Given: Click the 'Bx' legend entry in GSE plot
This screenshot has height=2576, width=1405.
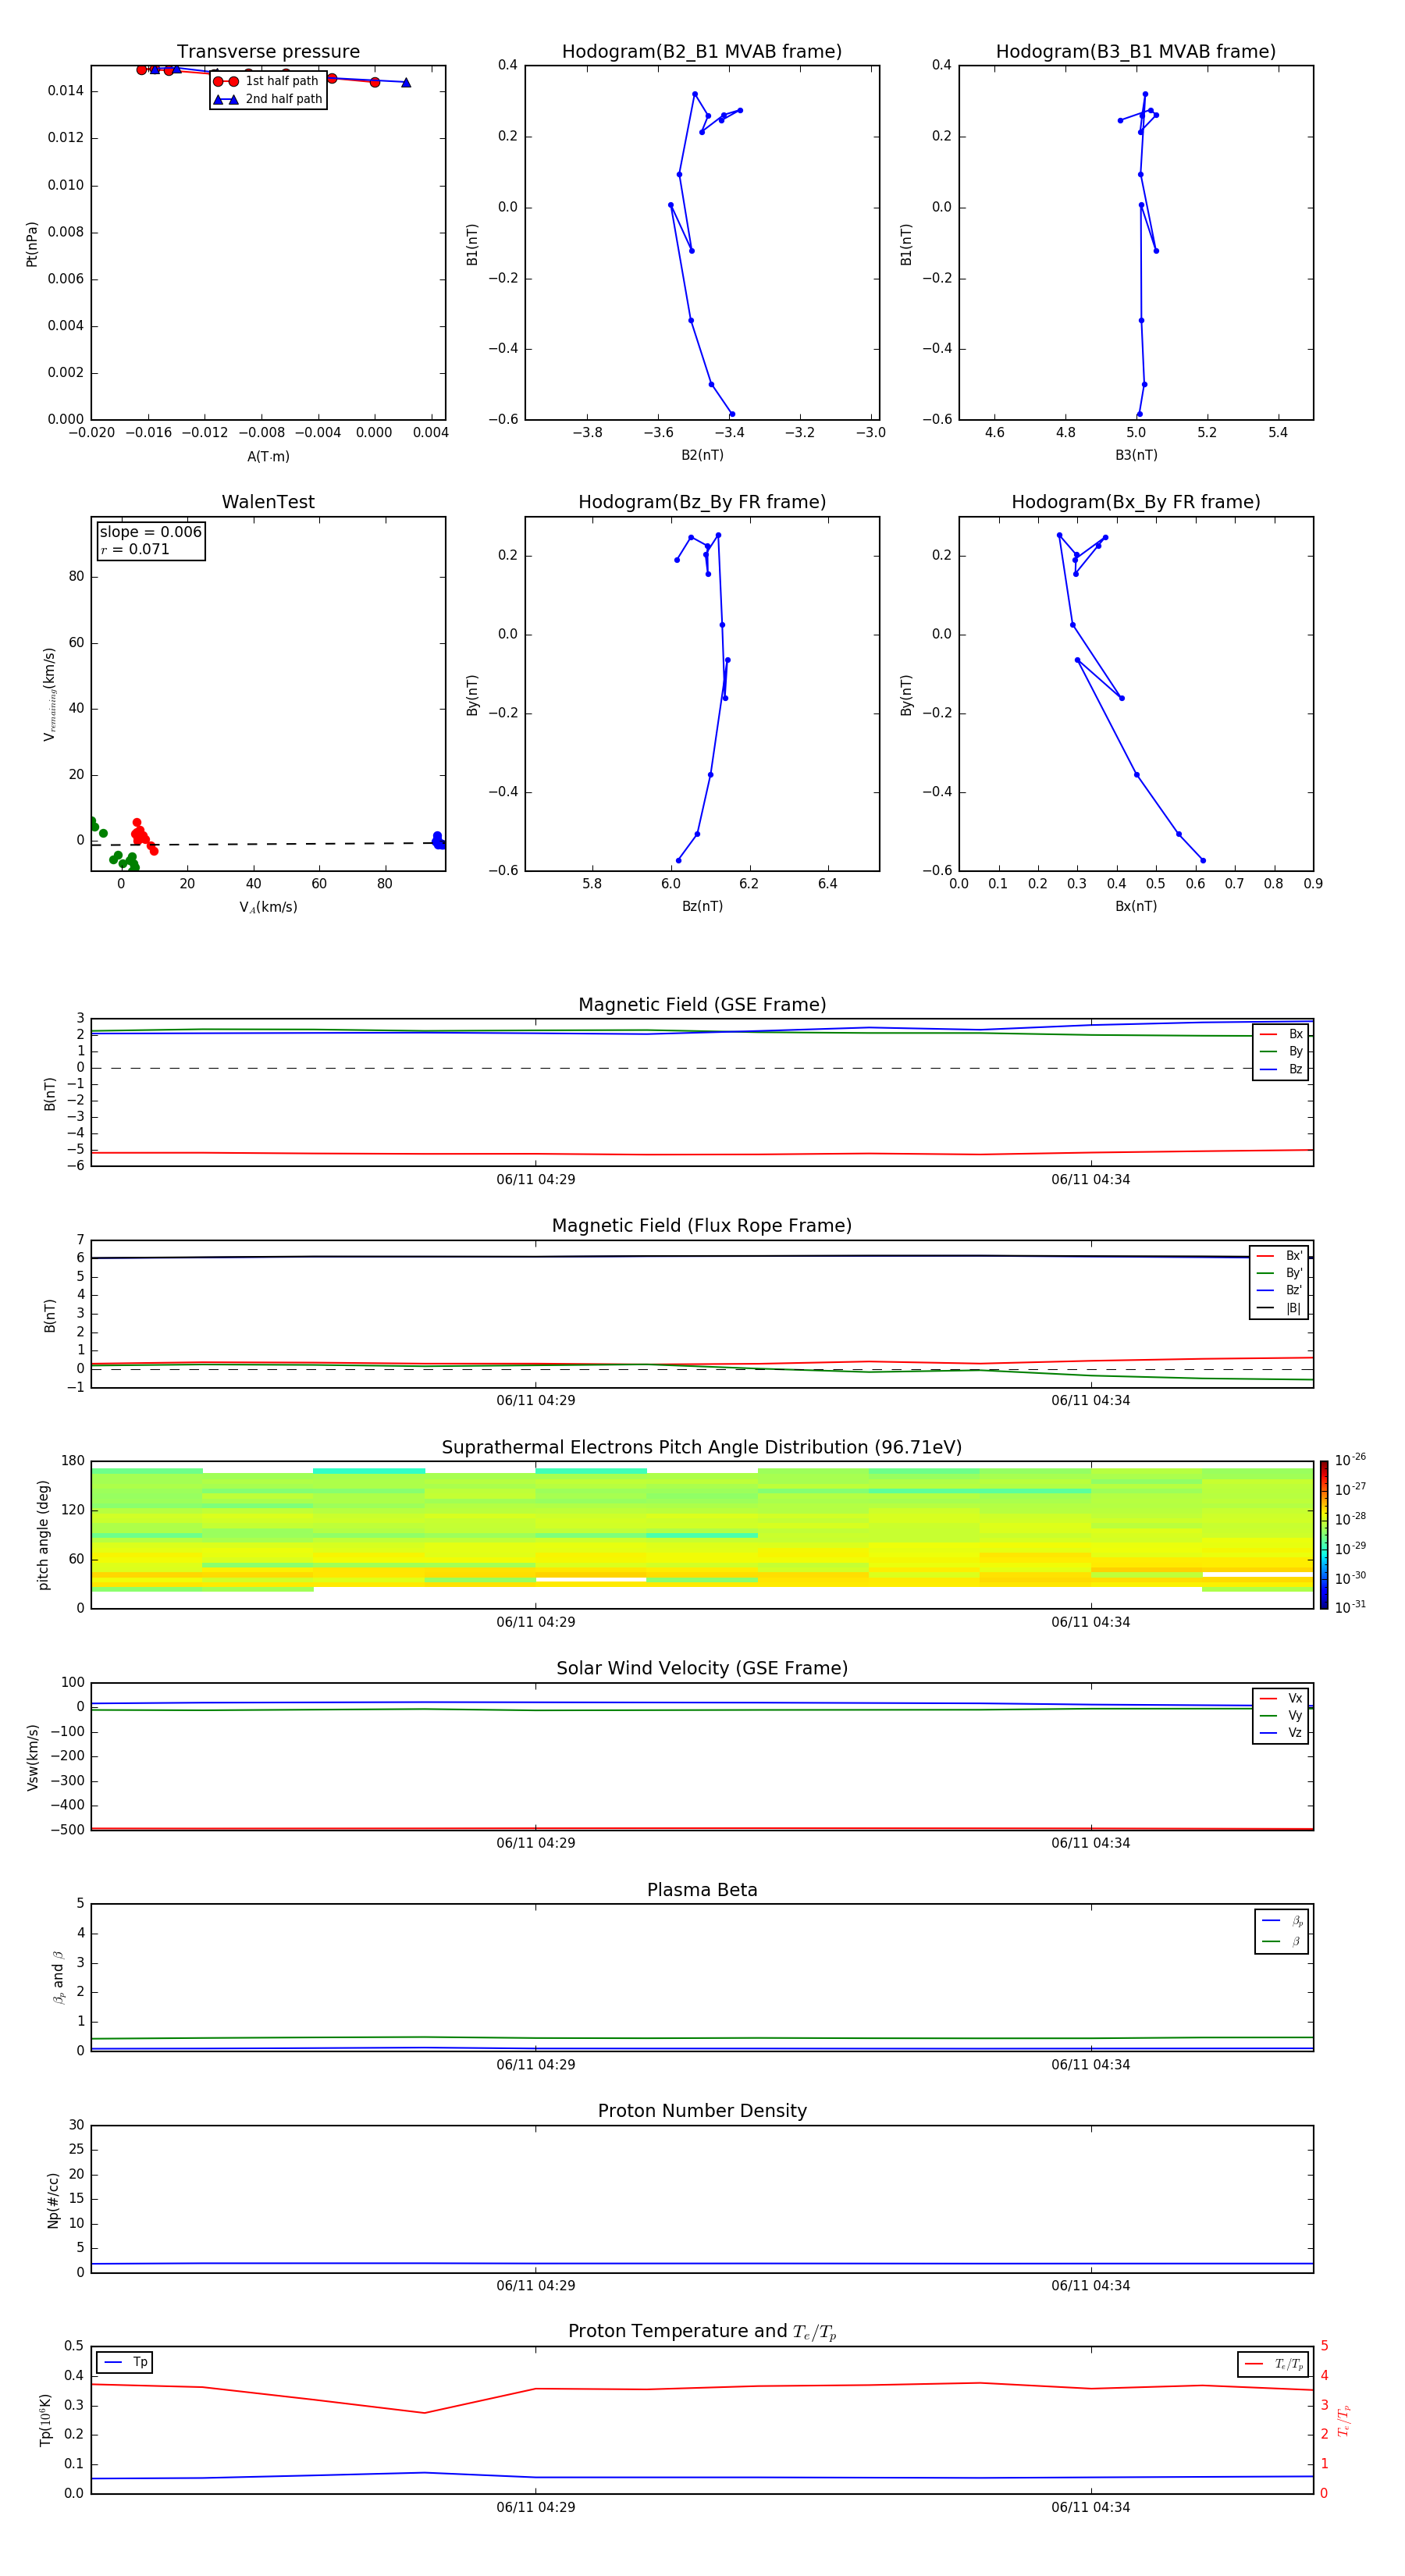Looking at the screenshot, I should [1281, 1034].
